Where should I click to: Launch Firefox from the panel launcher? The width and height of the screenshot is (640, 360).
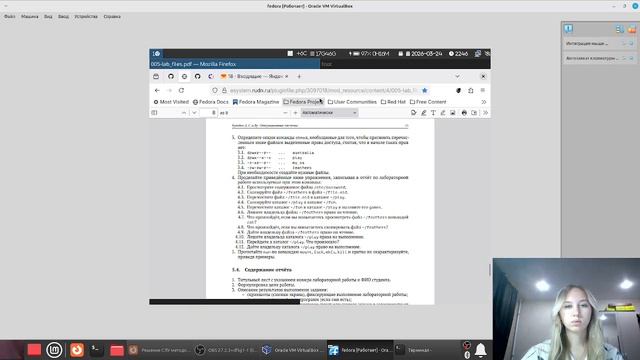click(x=77, y=350)
